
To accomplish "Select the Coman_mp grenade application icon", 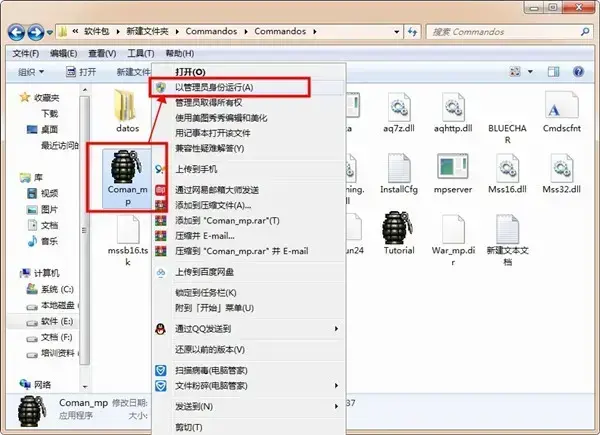I will point(126,167).
